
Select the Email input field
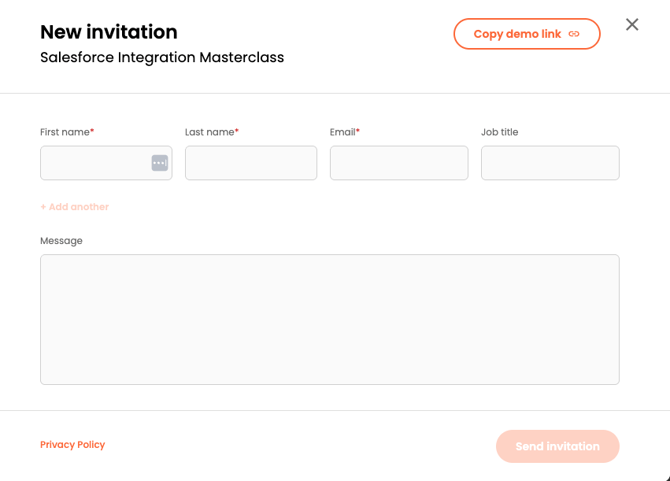point(399,163)
